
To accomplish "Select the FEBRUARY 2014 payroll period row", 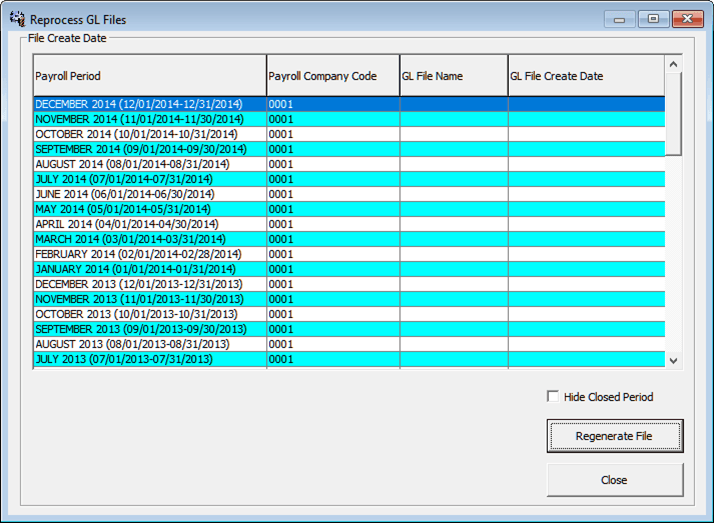I will [349, 254].
